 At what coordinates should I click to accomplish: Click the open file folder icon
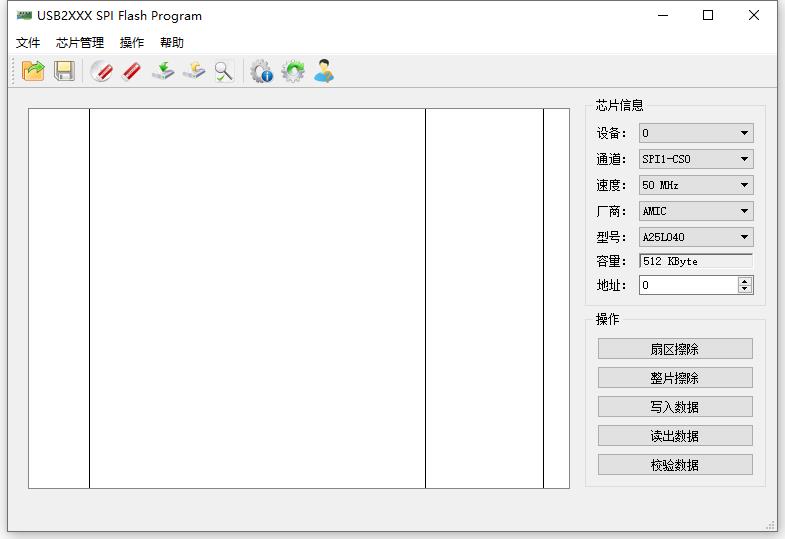pyautogui.click(x=33, y=71)
